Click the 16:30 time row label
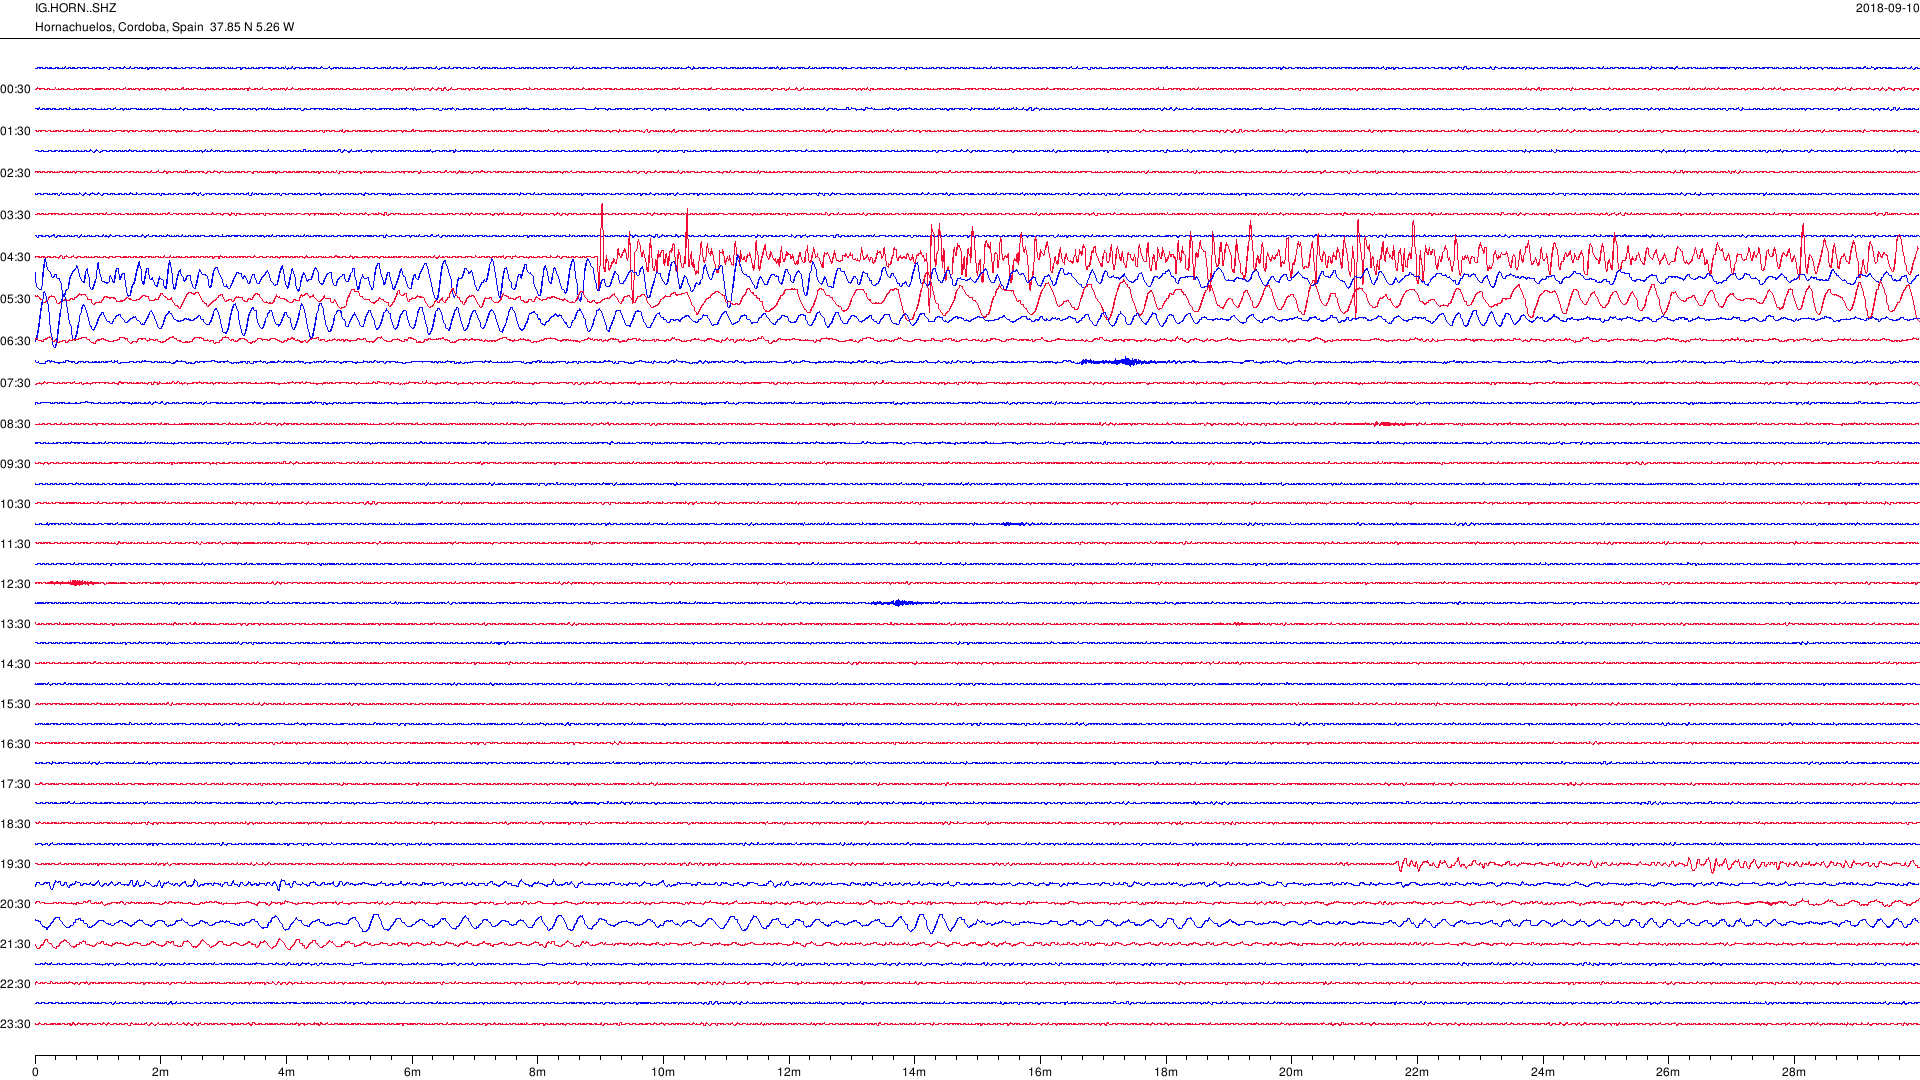This screenshot has width=1920, height=1080. (15, 744)
